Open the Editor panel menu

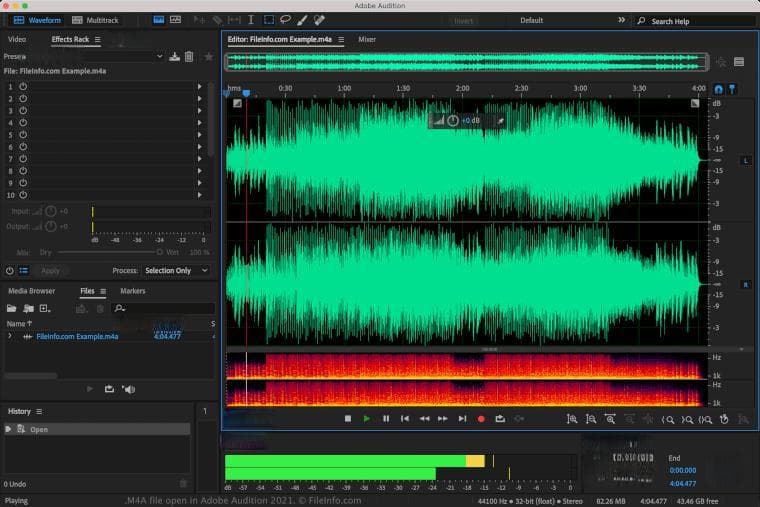click(341, 40)
